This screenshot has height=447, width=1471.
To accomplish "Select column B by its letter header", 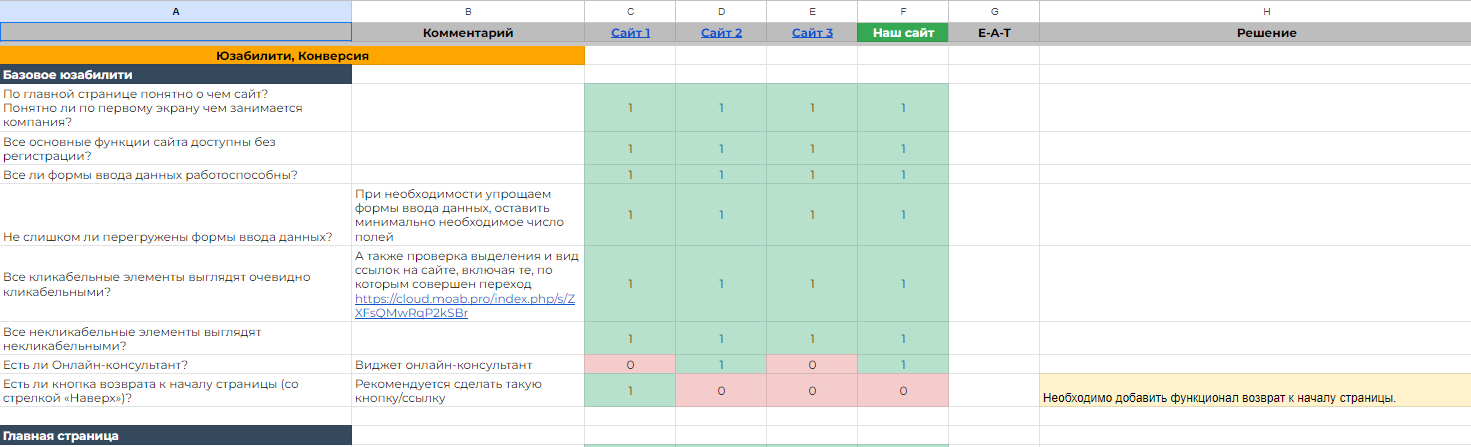I will coord(468,11).
